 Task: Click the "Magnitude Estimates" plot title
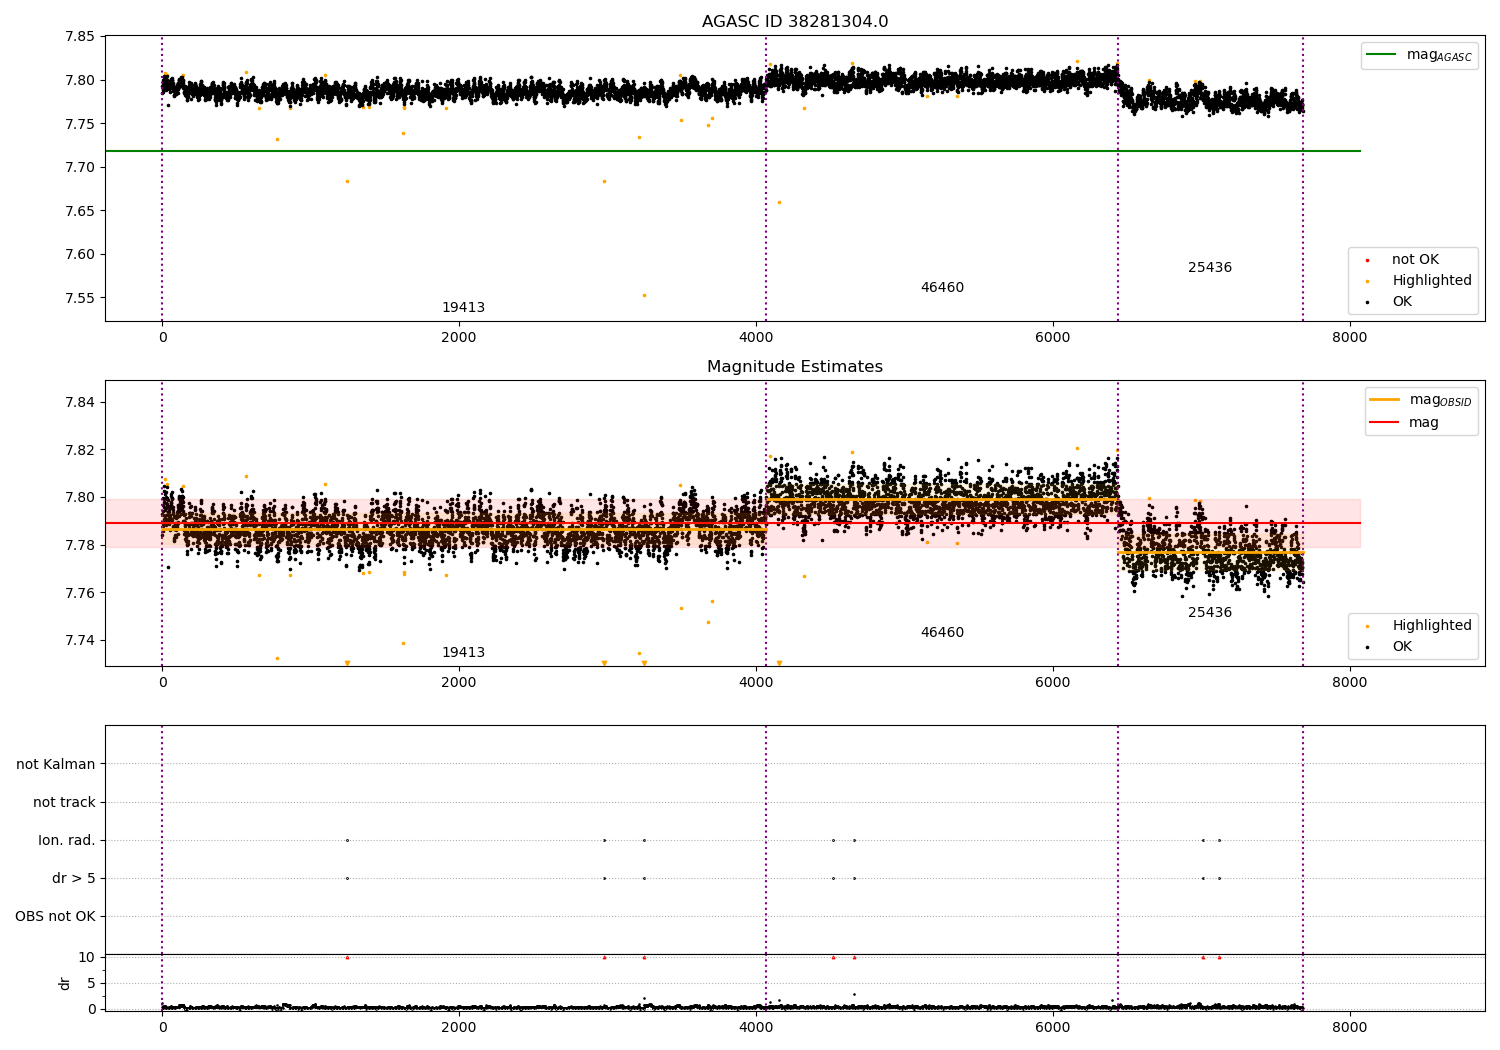tap(795, 367)
